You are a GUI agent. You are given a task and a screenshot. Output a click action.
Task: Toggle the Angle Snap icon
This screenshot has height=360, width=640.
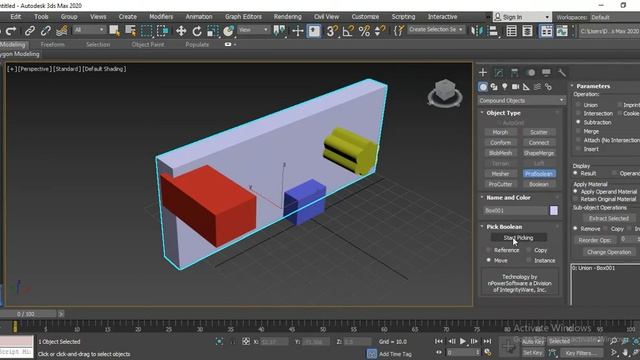coord(348,31)
